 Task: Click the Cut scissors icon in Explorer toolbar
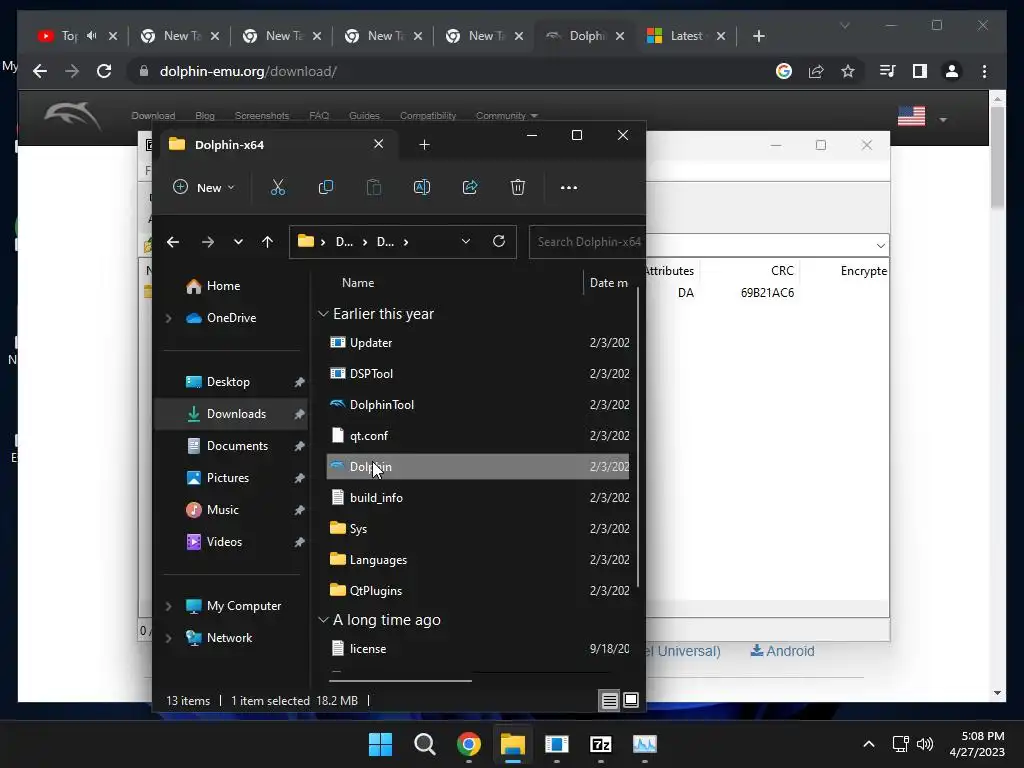pyautogui.click(x=278, y=187)
